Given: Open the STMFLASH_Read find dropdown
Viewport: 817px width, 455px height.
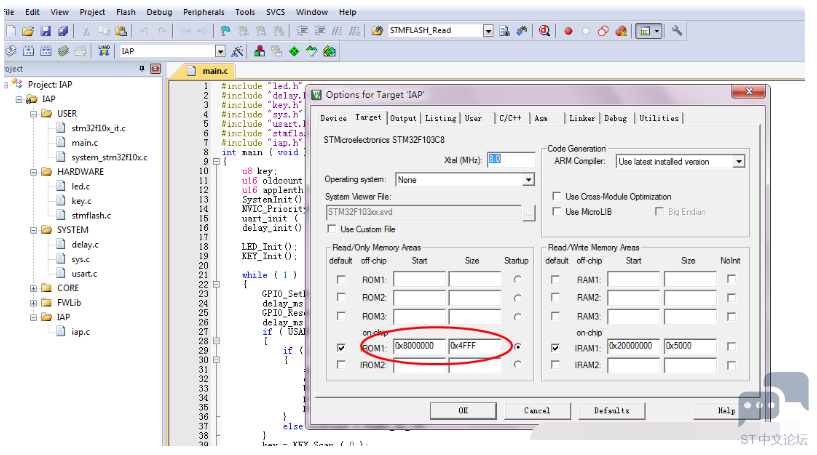Looking at the screenshot, I should coord(488,31).
